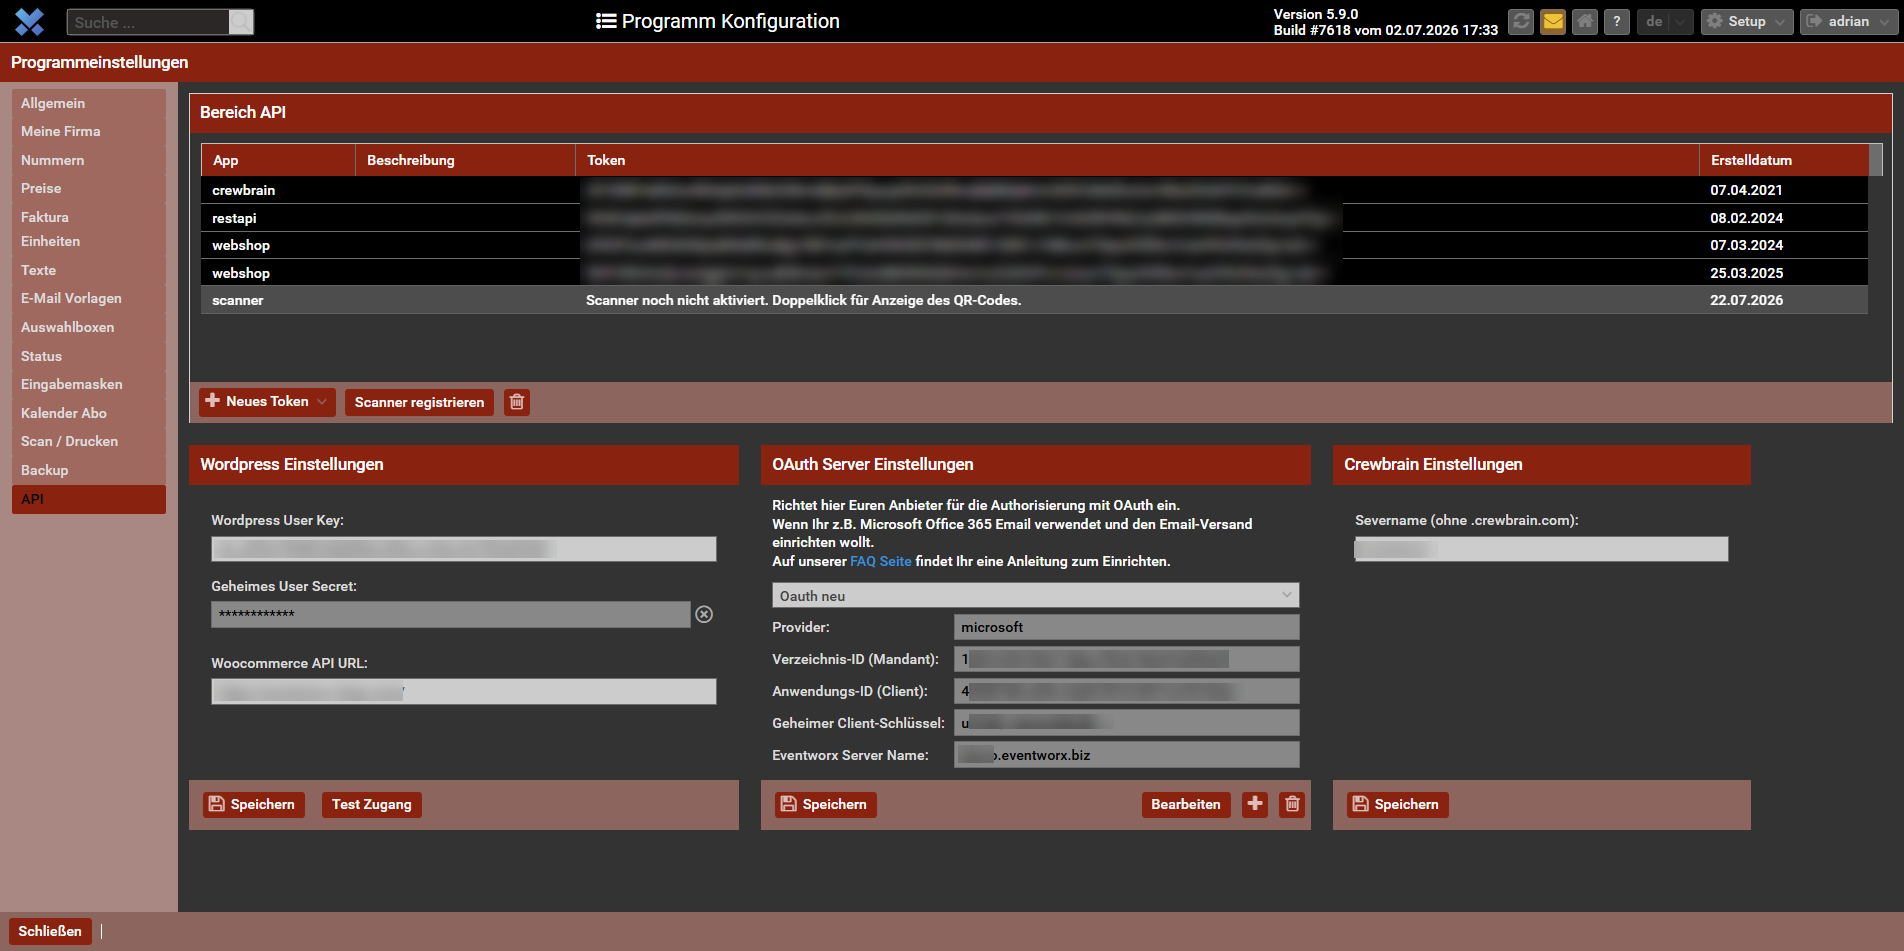Open help with question mark icon
The height and width of the screenshot is (951, 1904).
1617,21
